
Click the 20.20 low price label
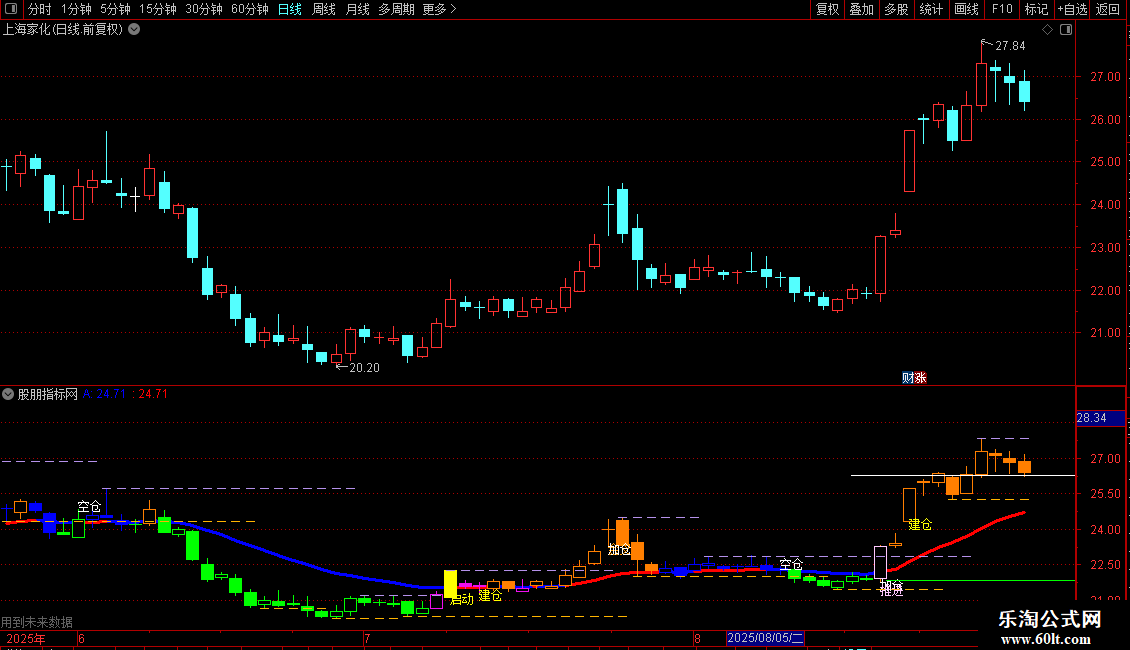pyautogui.click(x=364, y=368)
